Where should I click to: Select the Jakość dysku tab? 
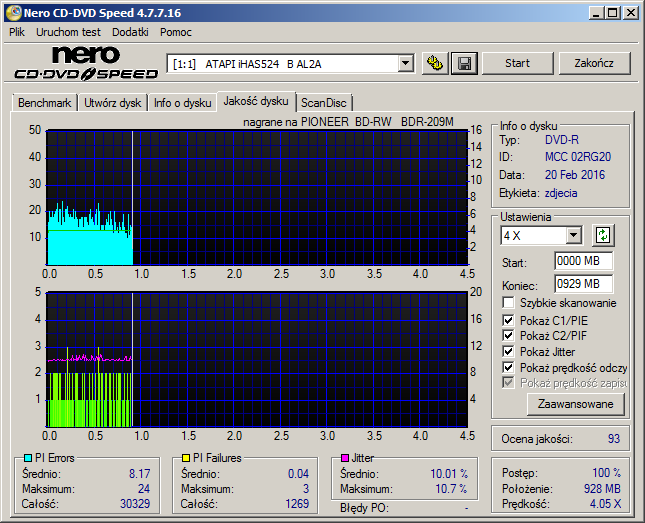(256, 101)
